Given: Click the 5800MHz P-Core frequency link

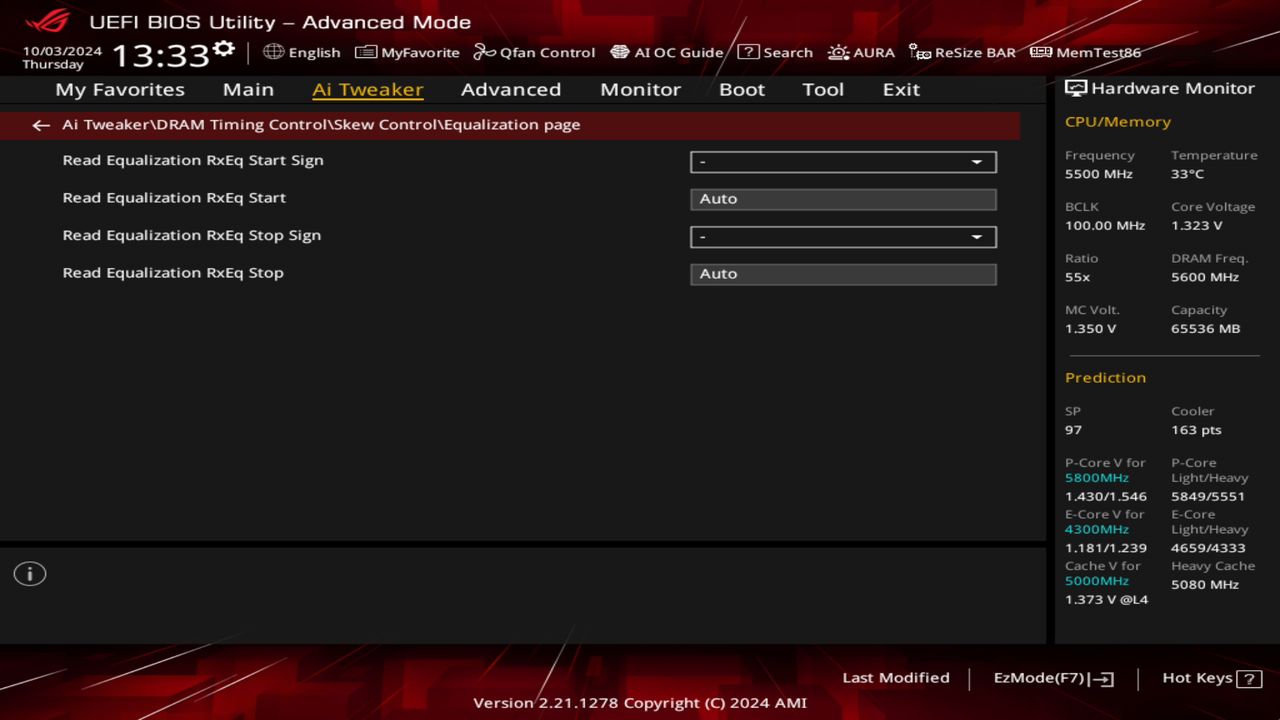Looking at the screenshot, I should click(1097, 478).
